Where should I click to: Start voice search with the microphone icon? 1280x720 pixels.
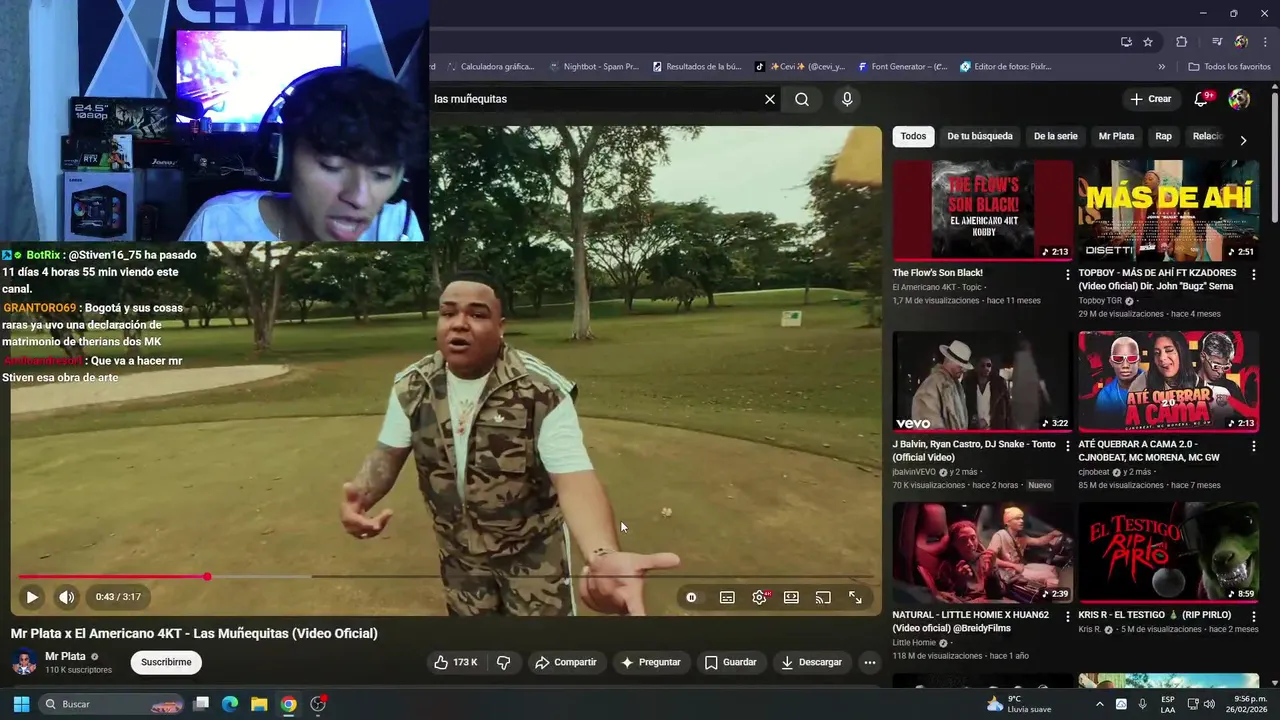[x=847, y=99]
